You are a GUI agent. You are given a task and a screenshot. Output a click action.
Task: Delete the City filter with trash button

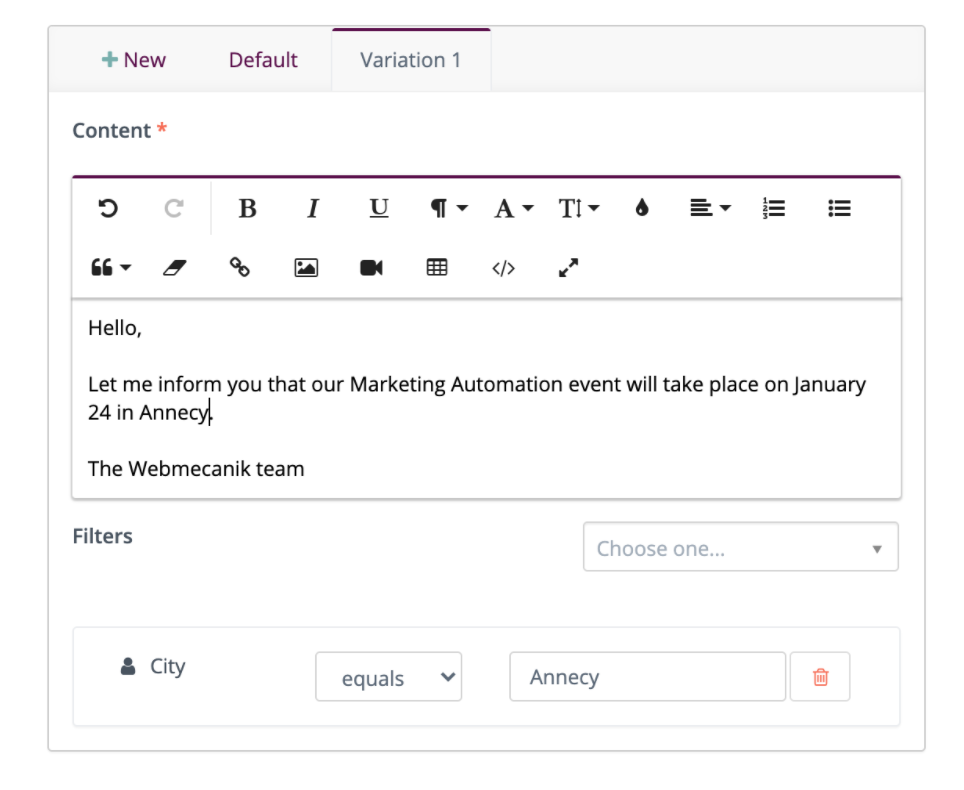tap(819, 677)
